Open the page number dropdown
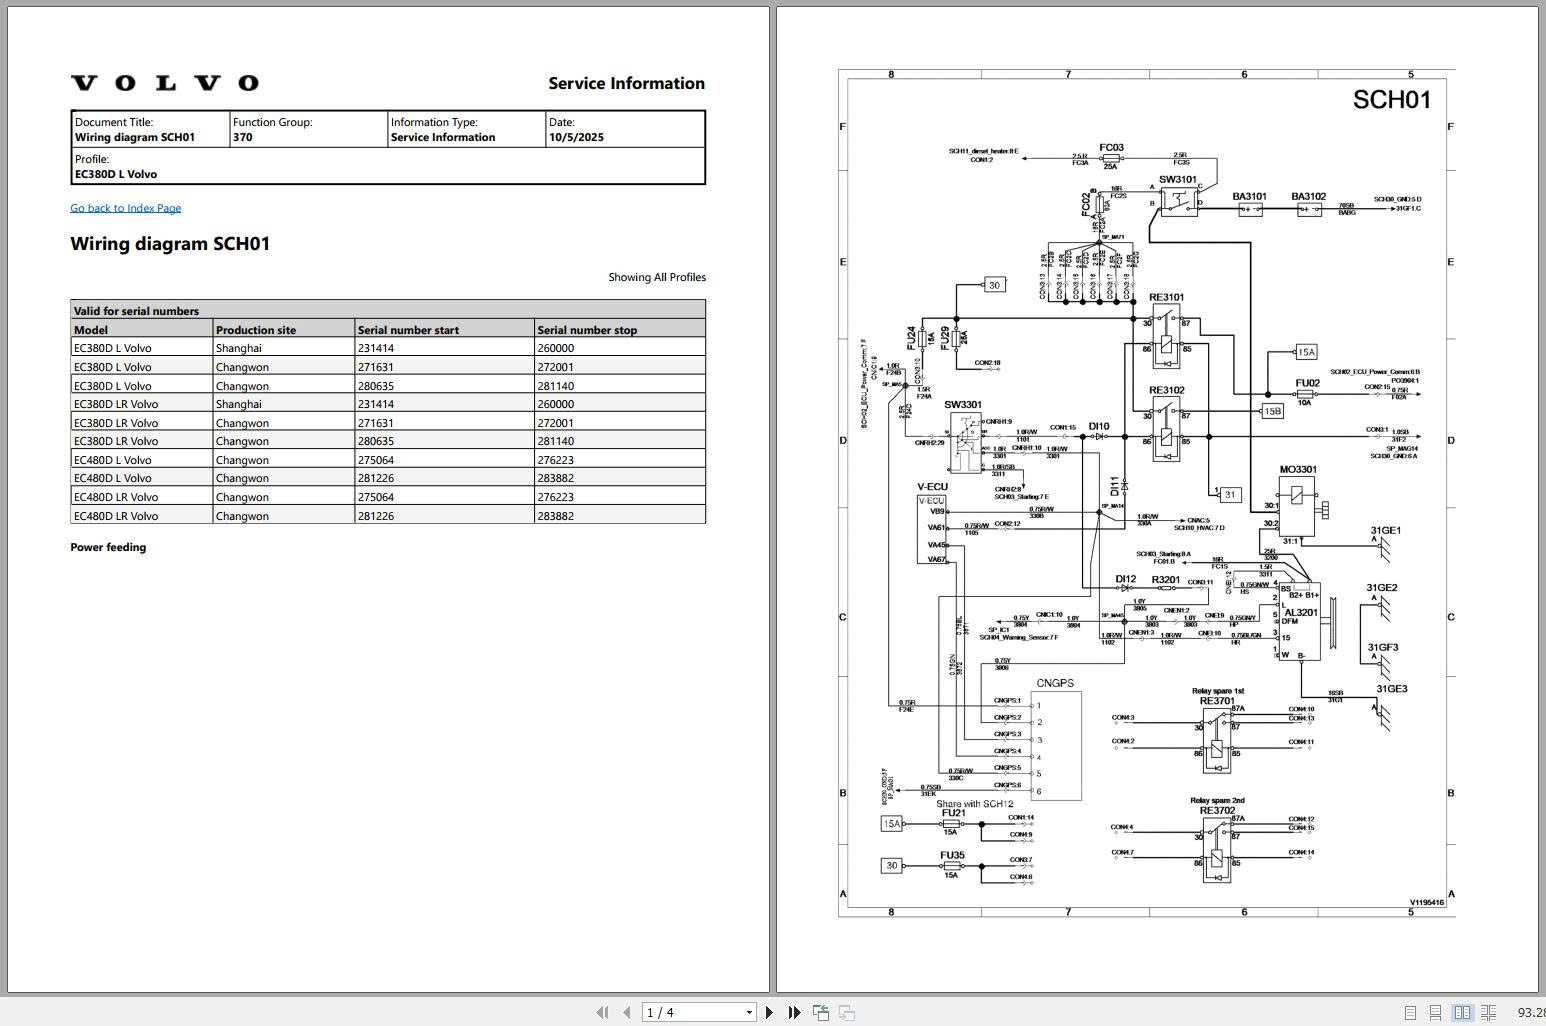 point(748,1012)
